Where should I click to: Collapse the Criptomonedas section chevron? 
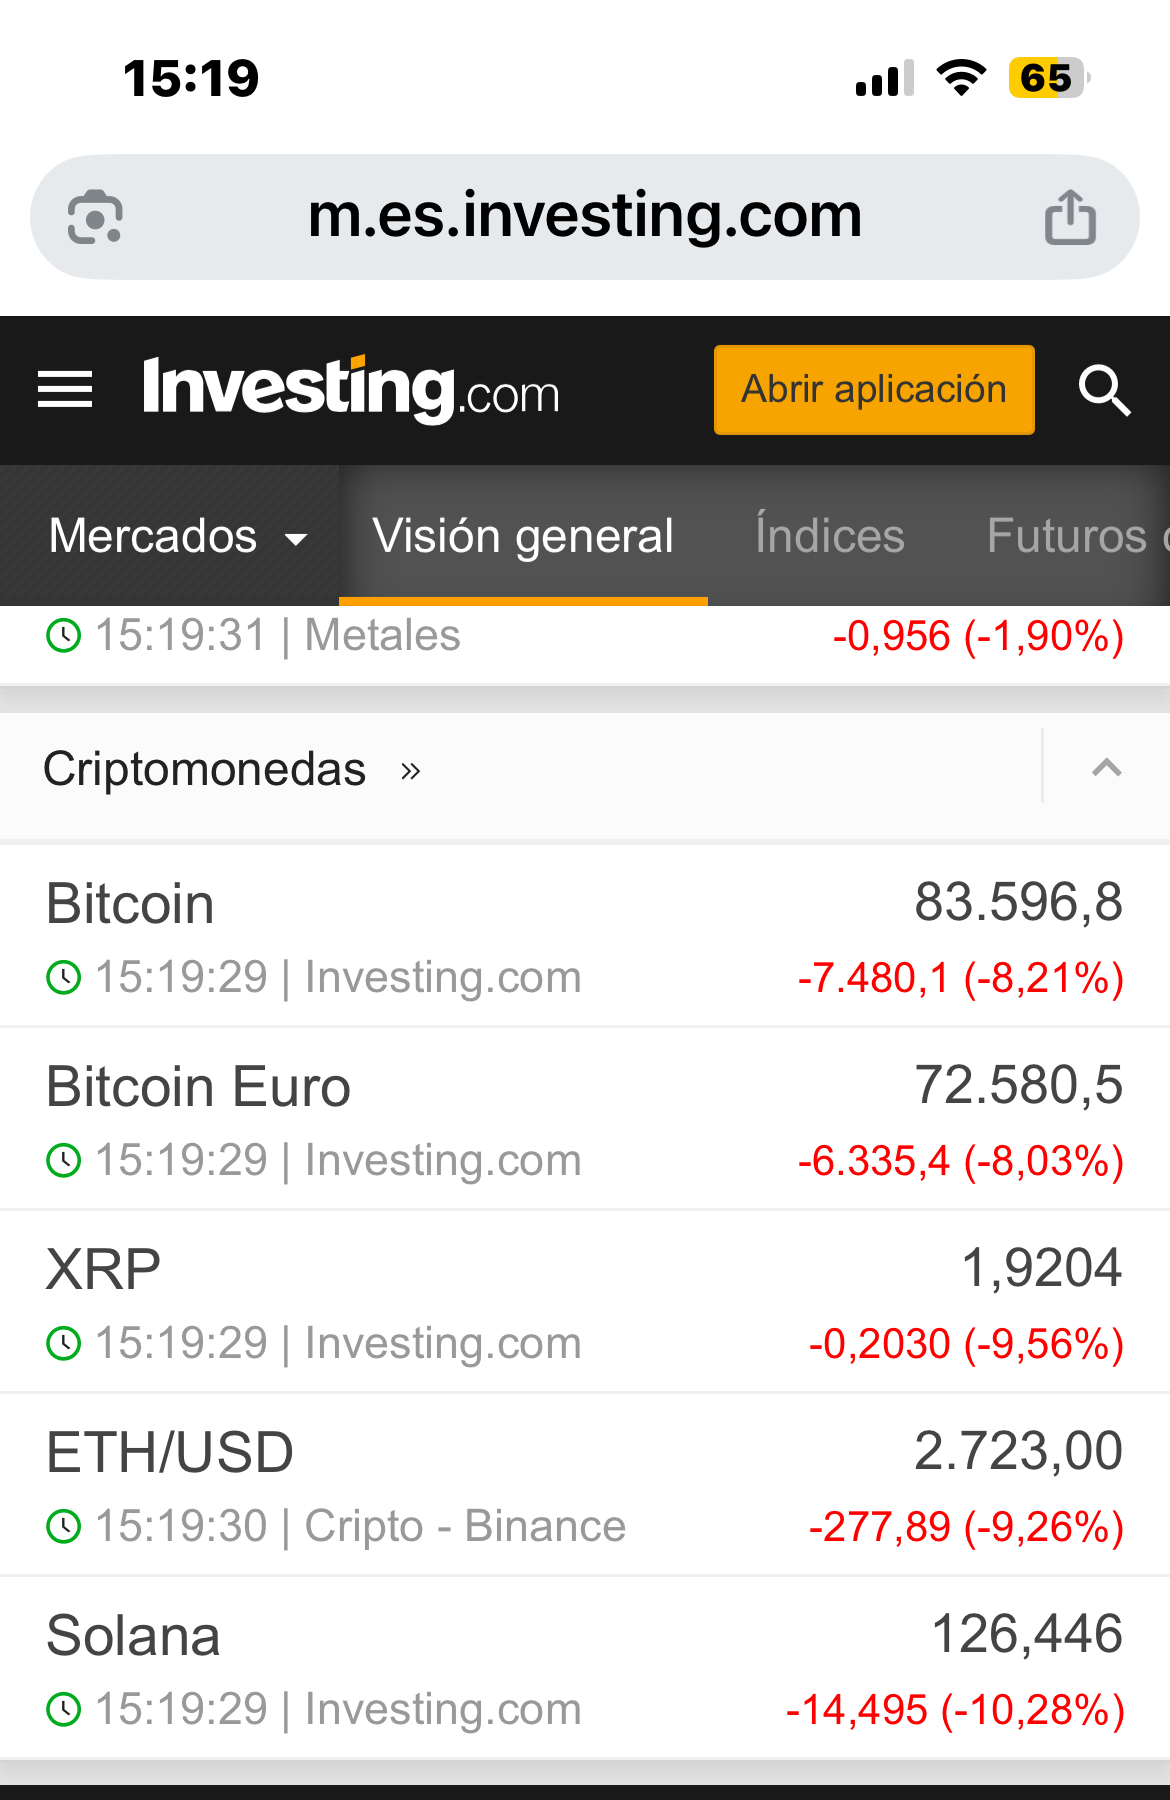tap(1106, 768)
